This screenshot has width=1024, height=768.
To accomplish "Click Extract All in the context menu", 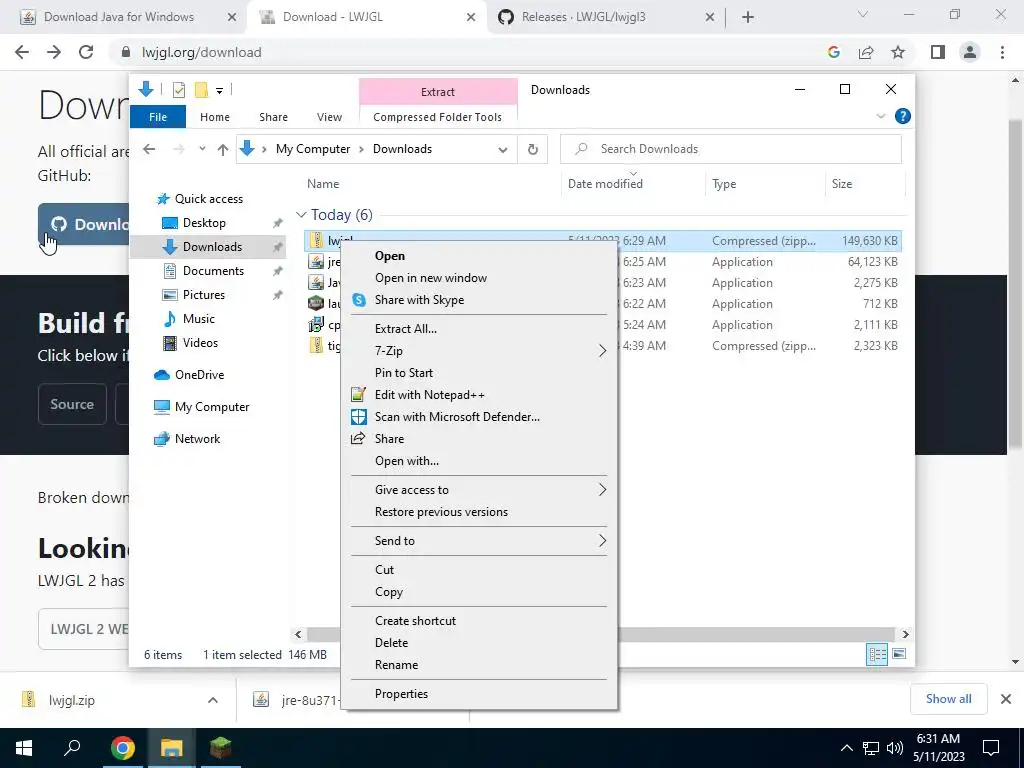I will coord(406,328).
